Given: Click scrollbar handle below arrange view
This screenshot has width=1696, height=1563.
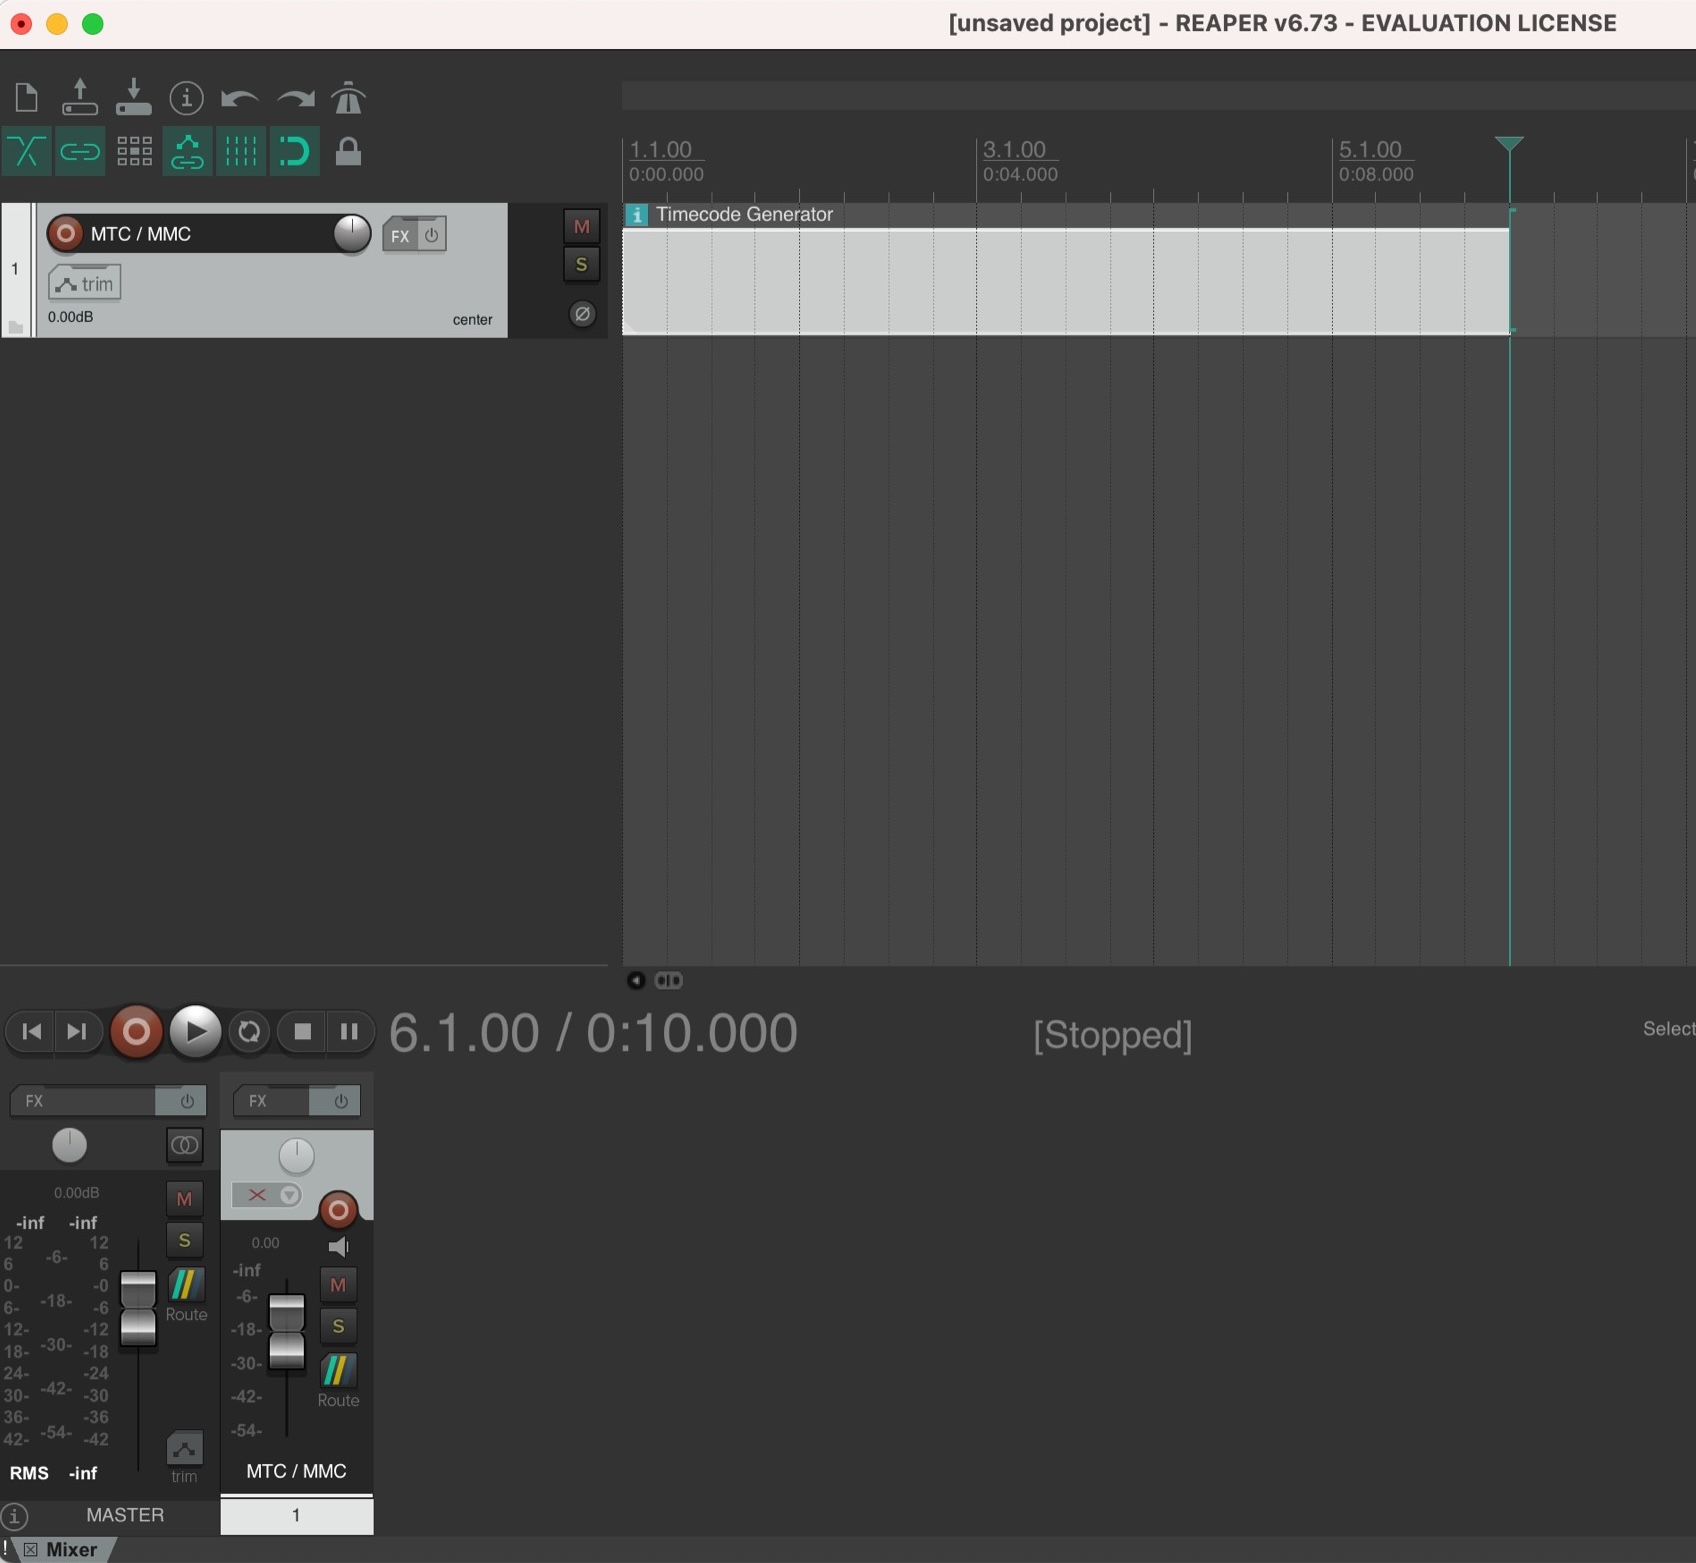Looking at the screenshot, I should pyautogui.click(x=669, y=980).
